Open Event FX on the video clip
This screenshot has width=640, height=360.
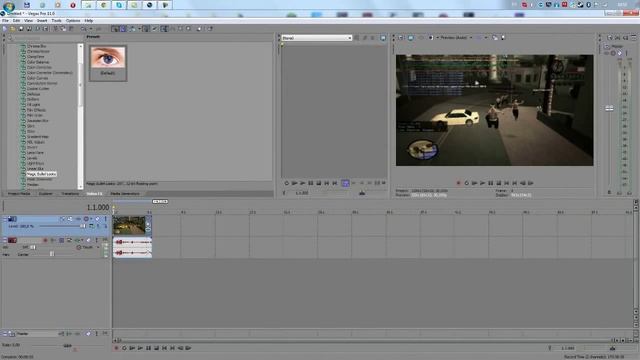[148, 229]
